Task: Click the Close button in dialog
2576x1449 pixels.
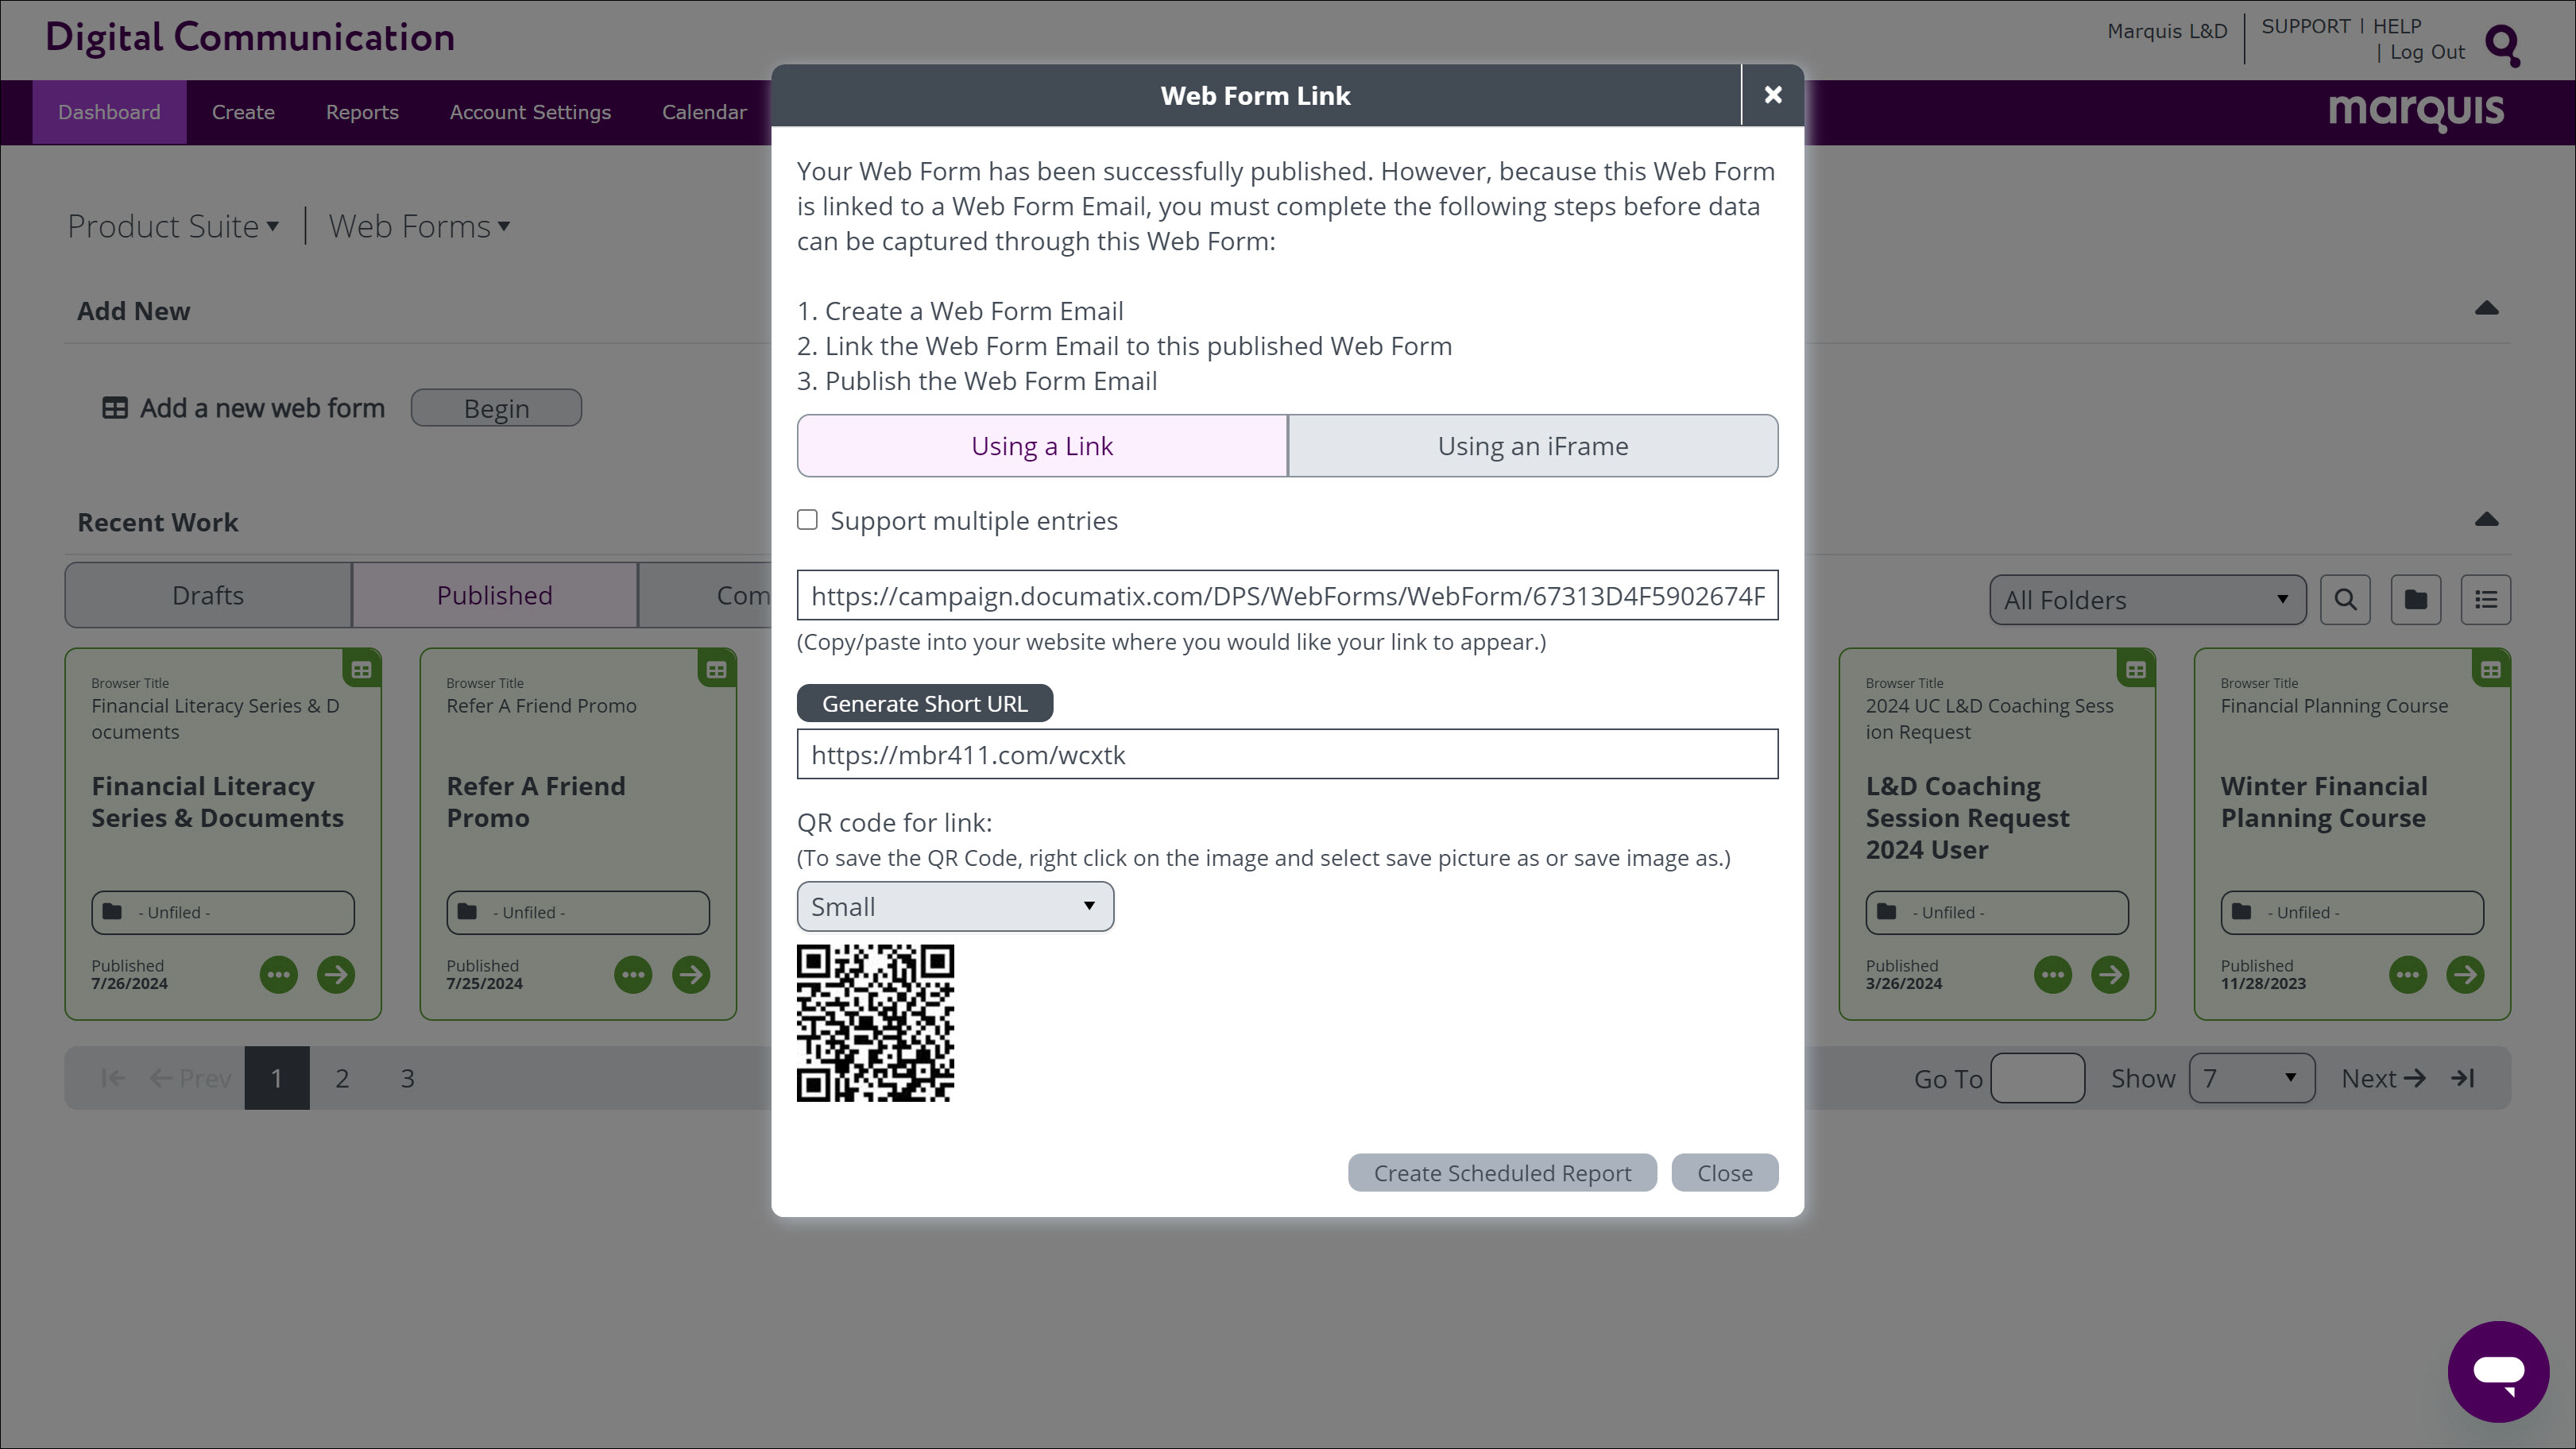Action: [x=1724, y=1172]
